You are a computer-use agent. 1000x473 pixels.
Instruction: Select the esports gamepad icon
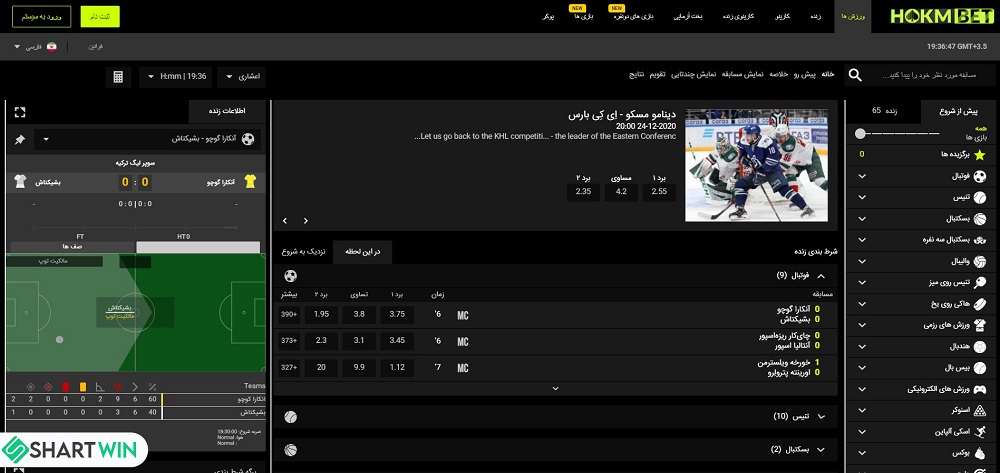tap(980, 389)
